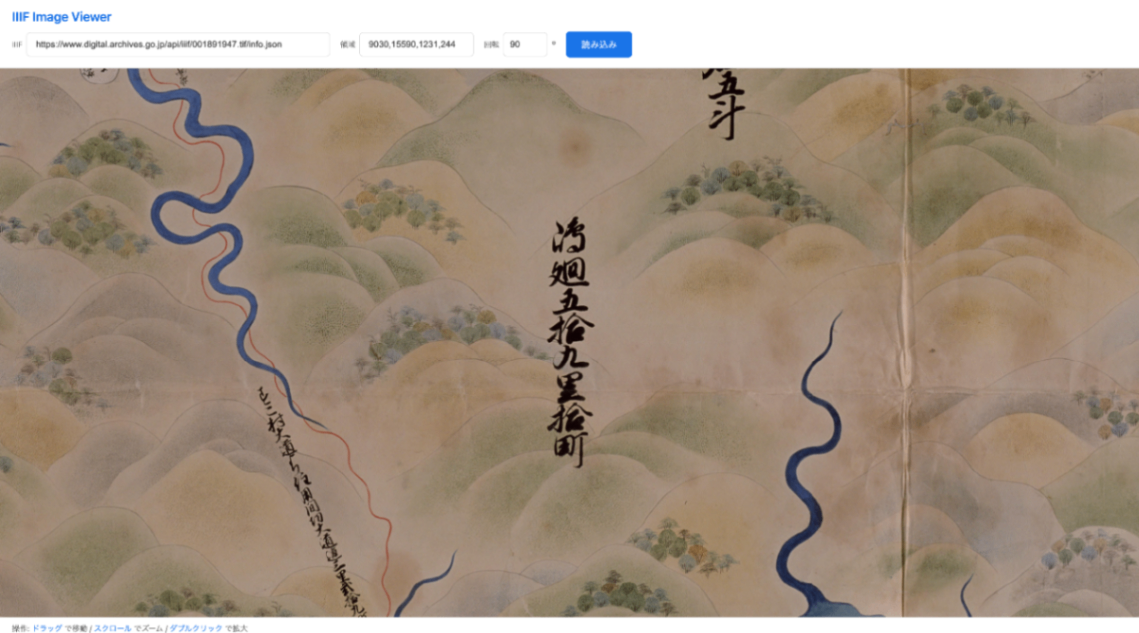The image size is (1139, 633).
Task: Select the rotation value field showing 90
Action: (524, 44)
